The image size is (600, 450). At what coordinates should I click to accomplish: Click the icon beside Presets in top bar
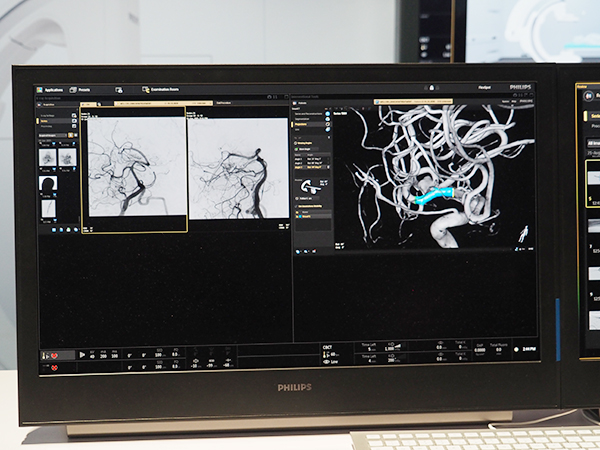119,90
